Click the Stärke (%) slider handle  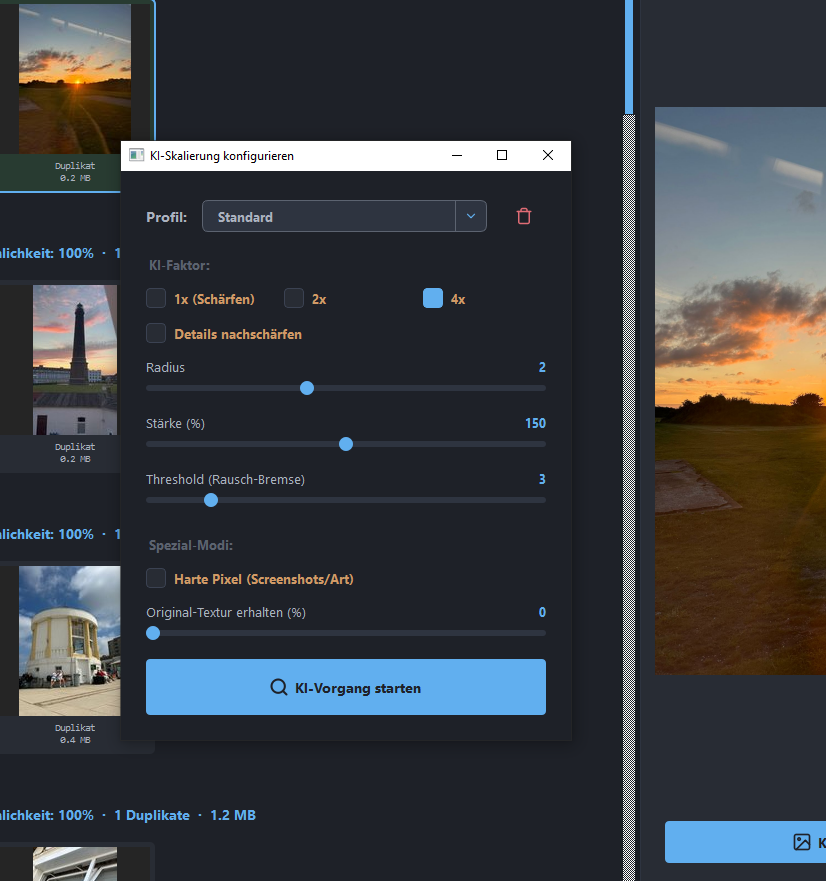346,444
